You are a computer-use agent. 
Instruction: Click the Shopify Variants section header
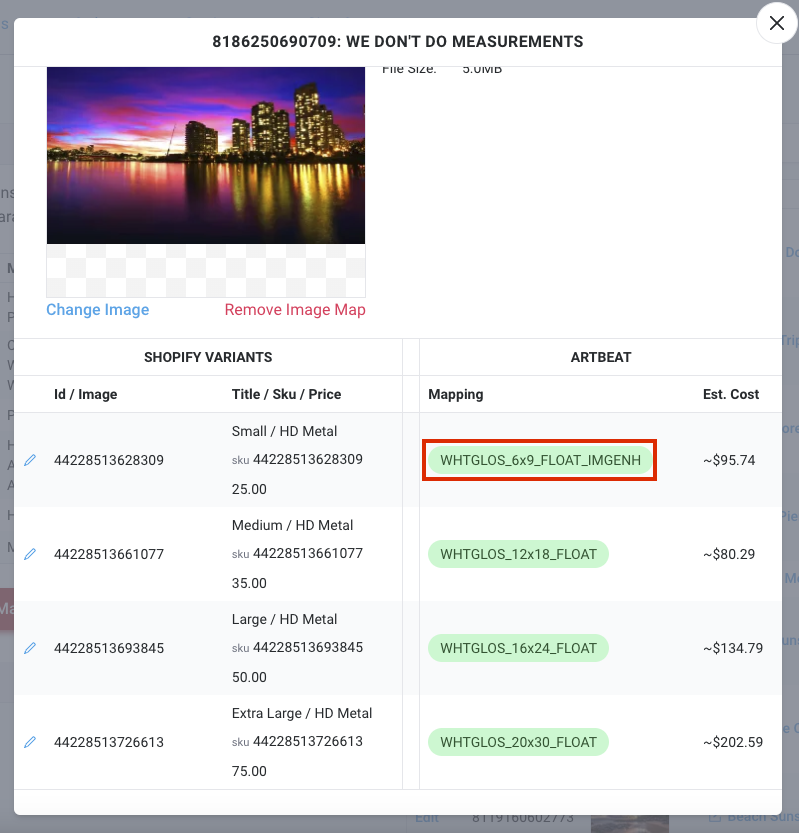click(x=208, y=358)
